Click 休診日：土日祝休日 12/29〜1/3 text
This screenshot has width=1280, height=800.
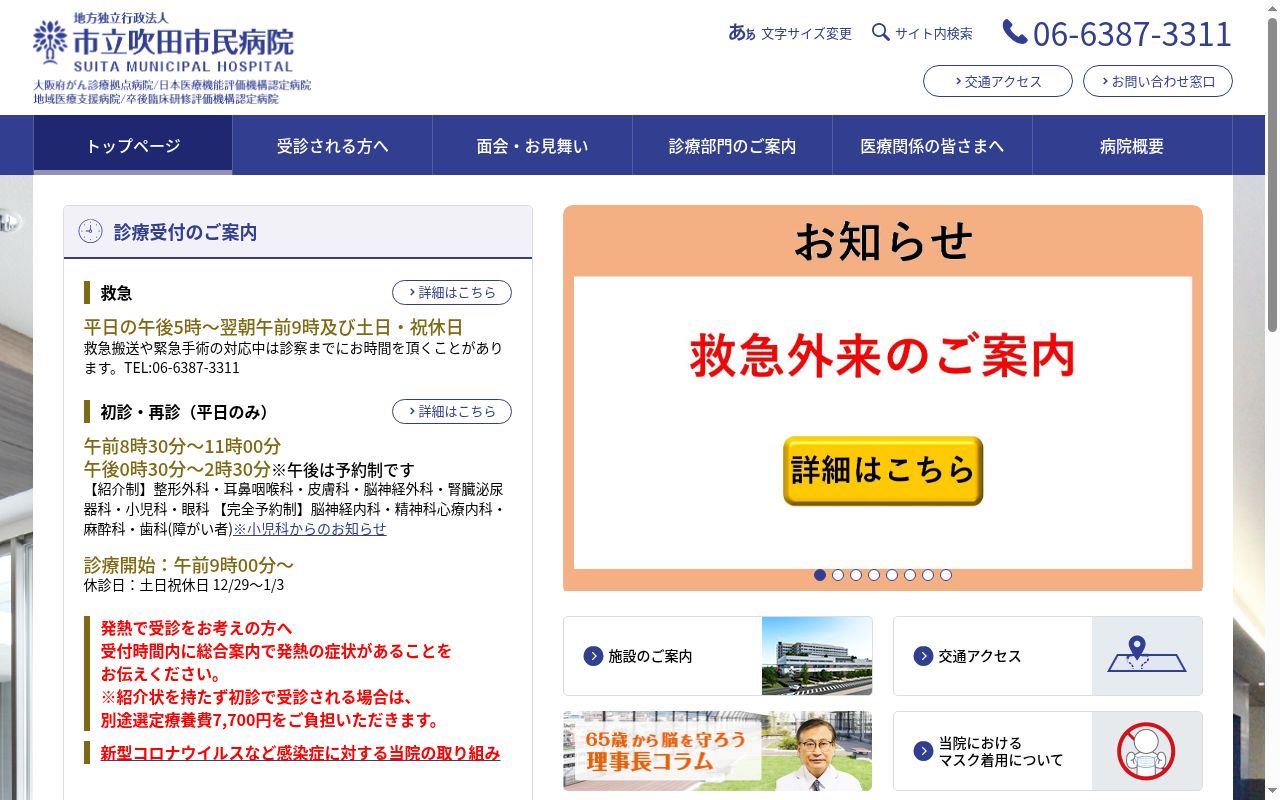point(184,585)
